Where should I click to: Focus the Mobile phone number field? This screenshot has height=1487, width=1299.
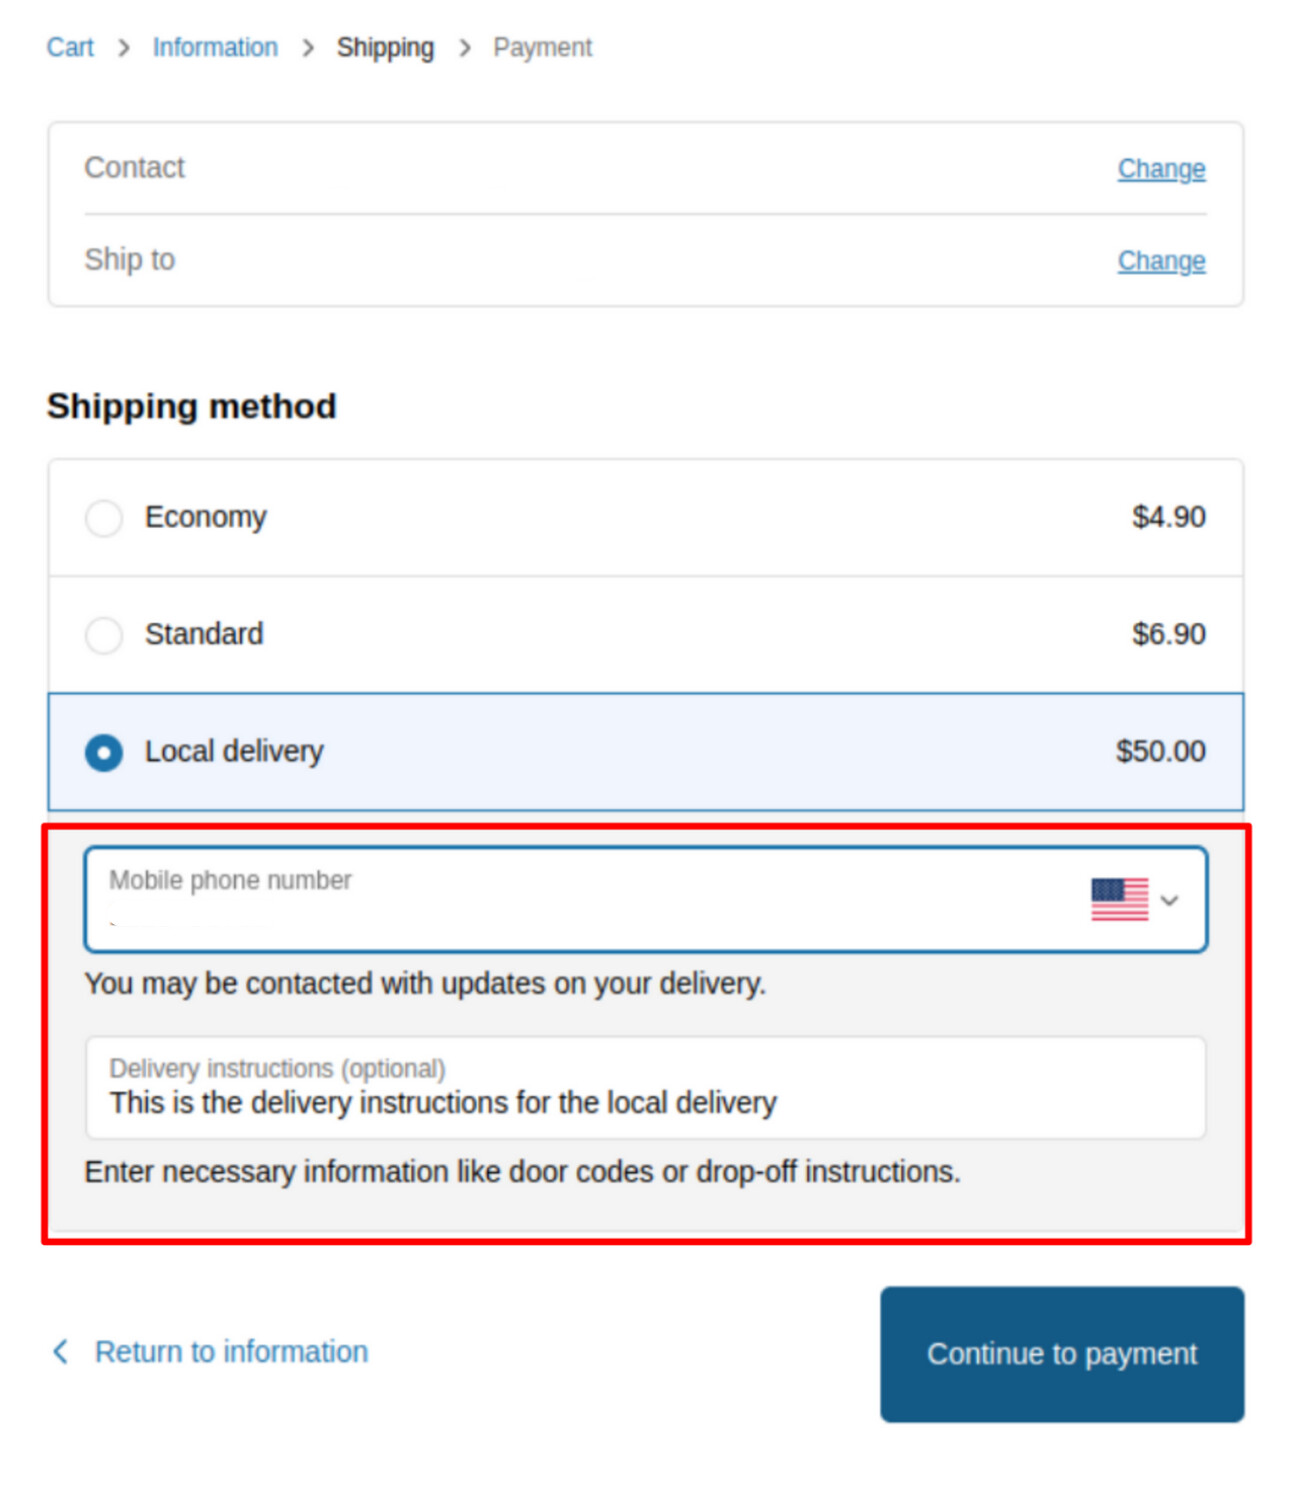click(646, 899)
